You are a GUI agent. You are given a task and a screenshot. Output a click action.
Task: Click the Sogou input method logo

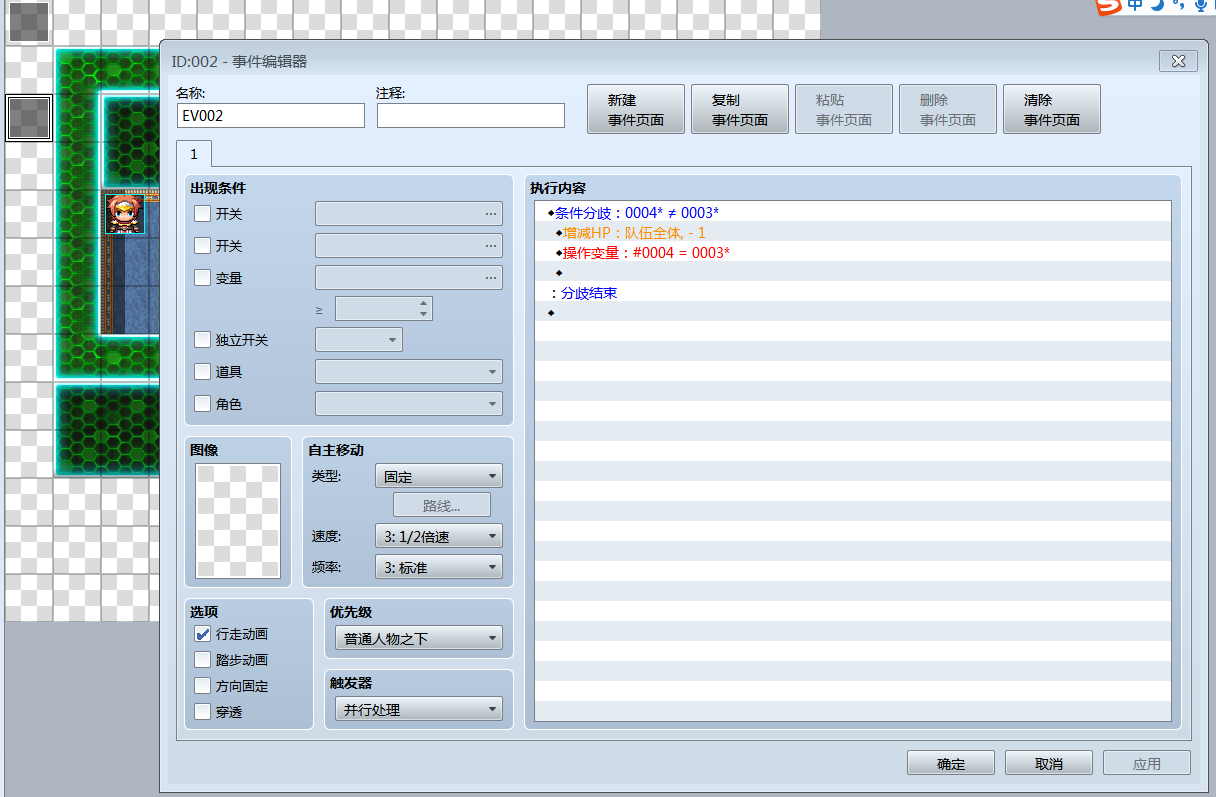point(1109,6)
